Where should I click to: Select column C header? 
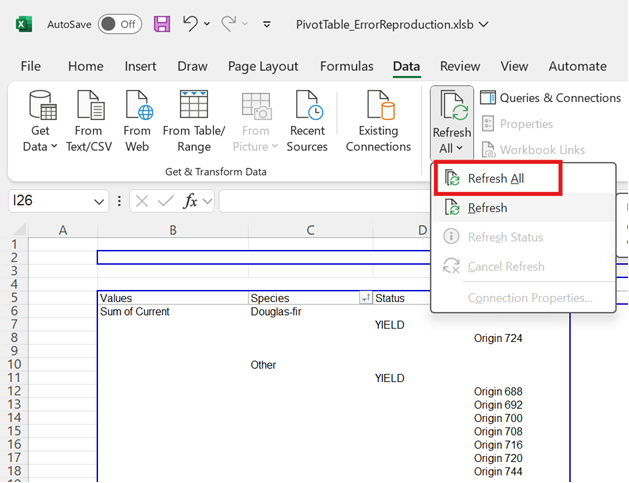pyautogui.click(x=310, y=230)
